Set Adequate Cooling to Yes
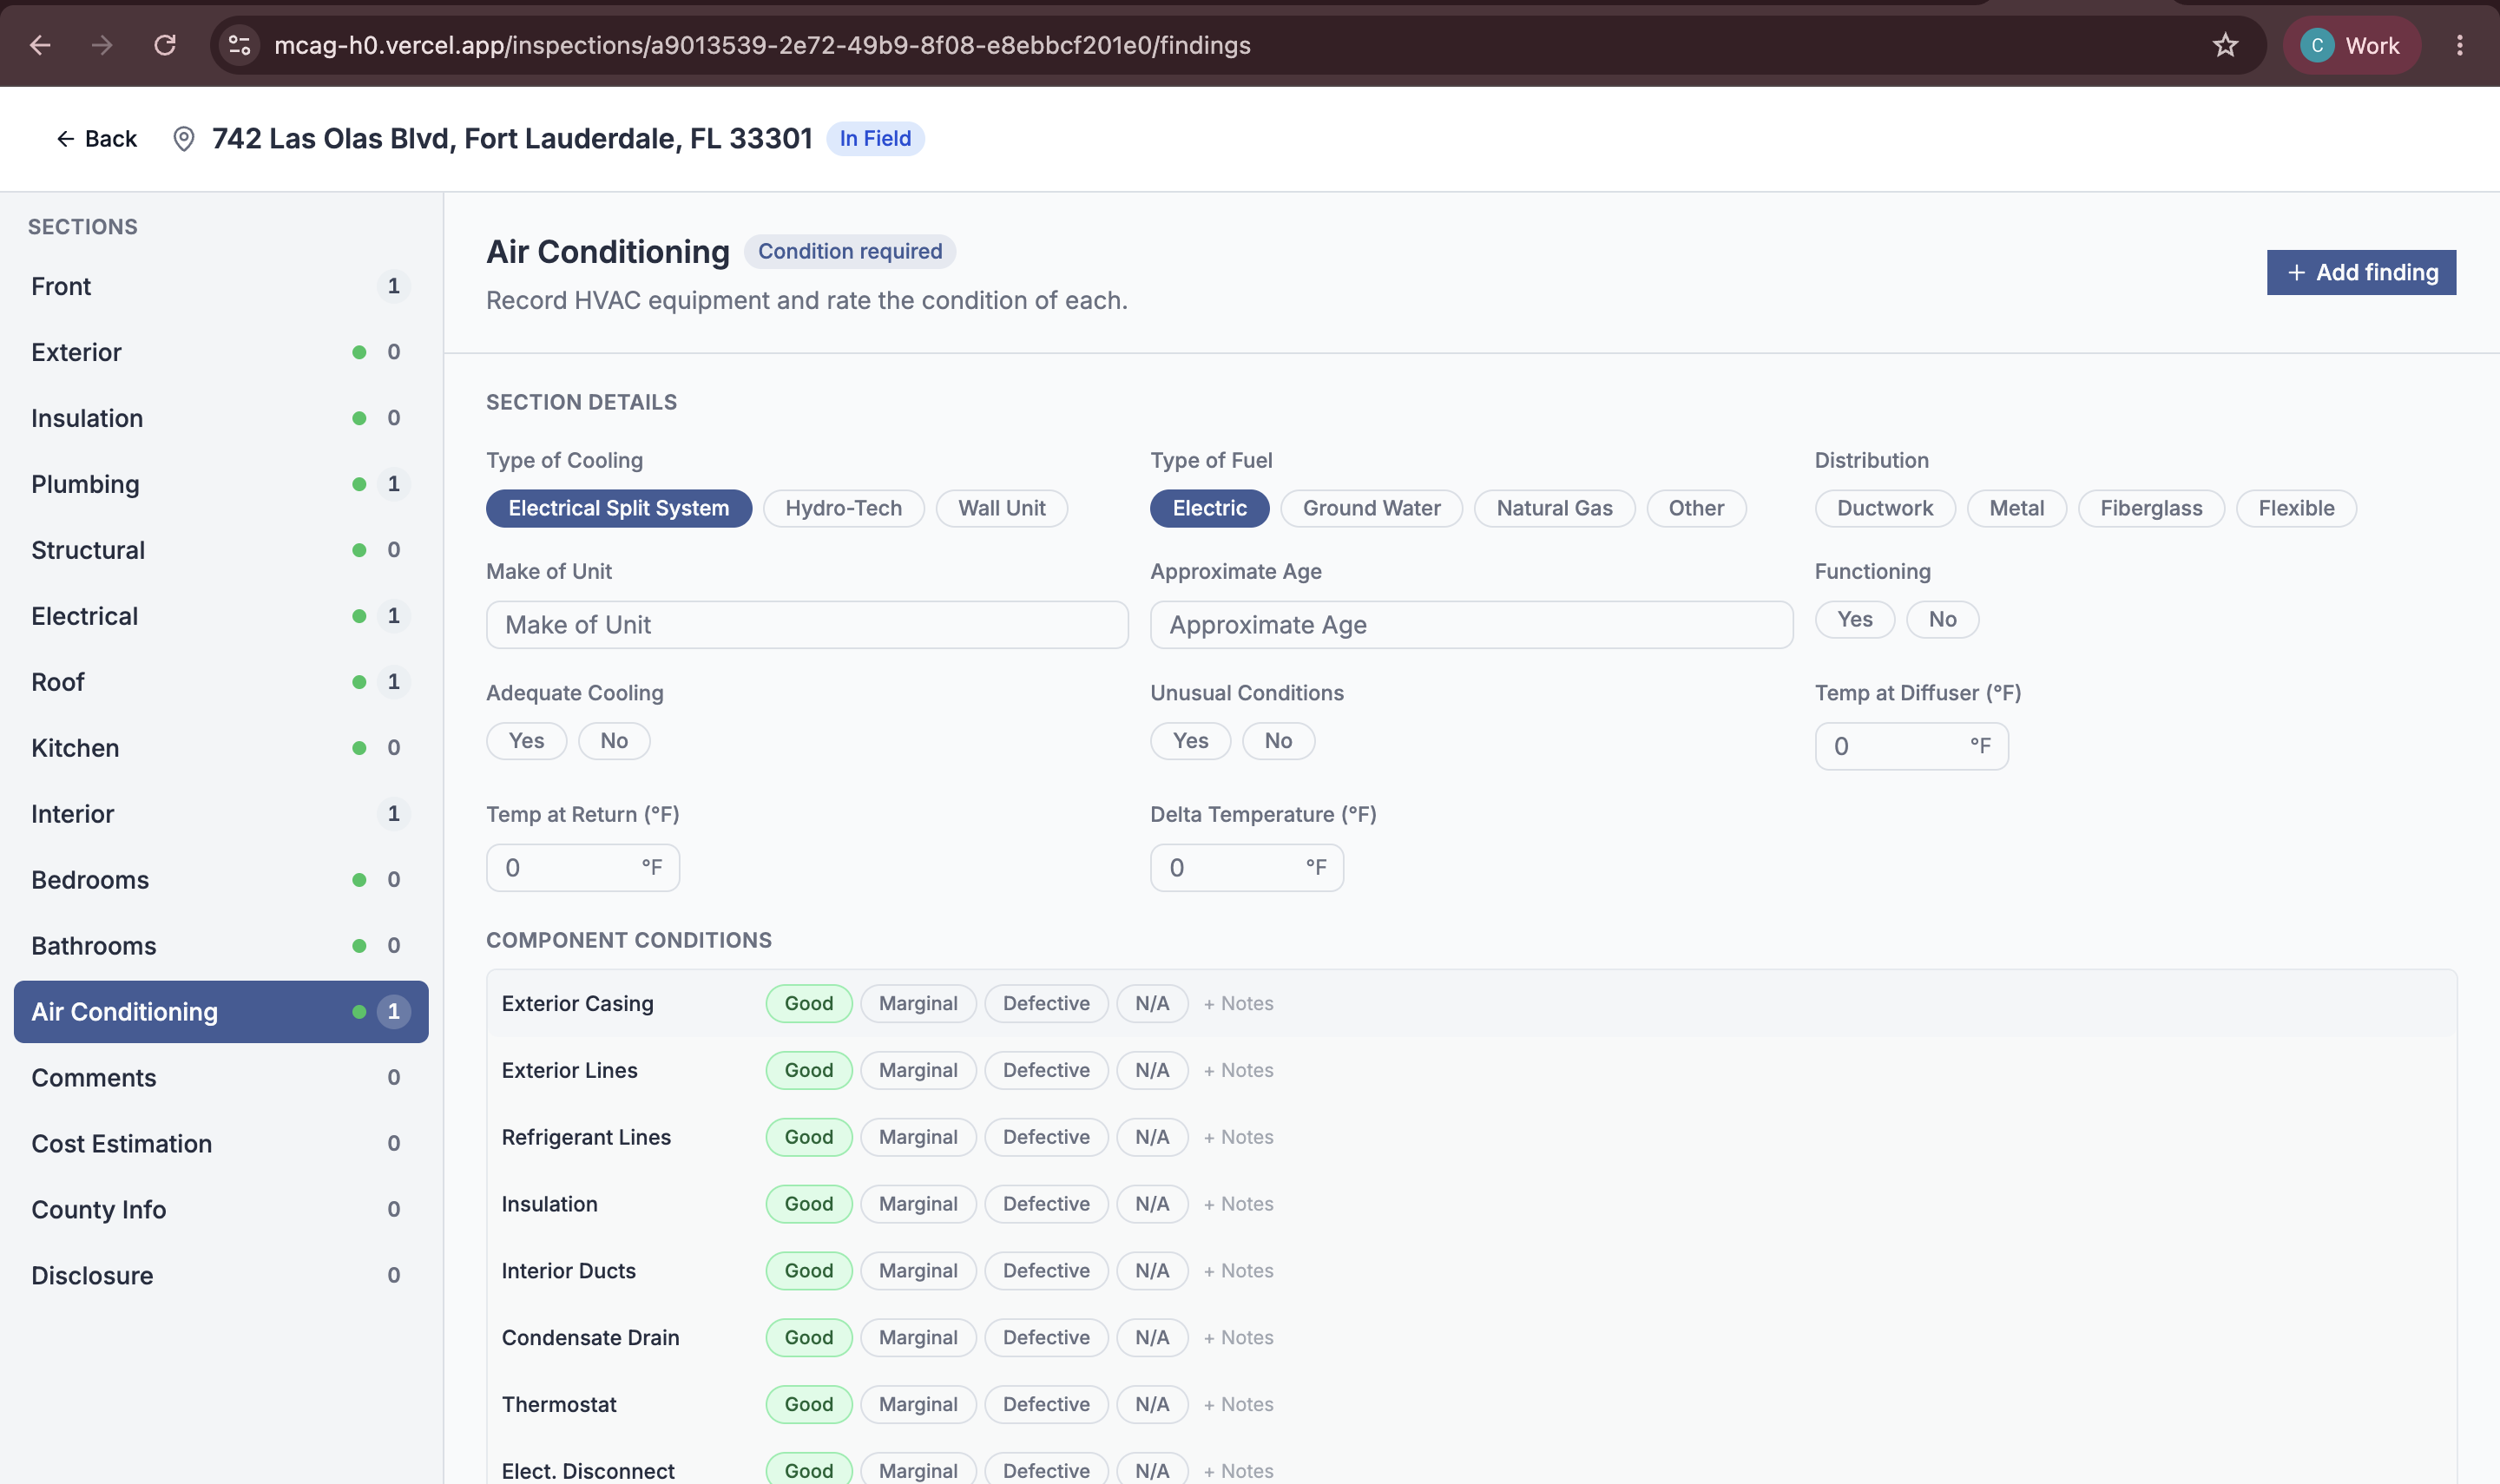The image size is (2500, 1484). pyautogui.click(x=526, y=741)
